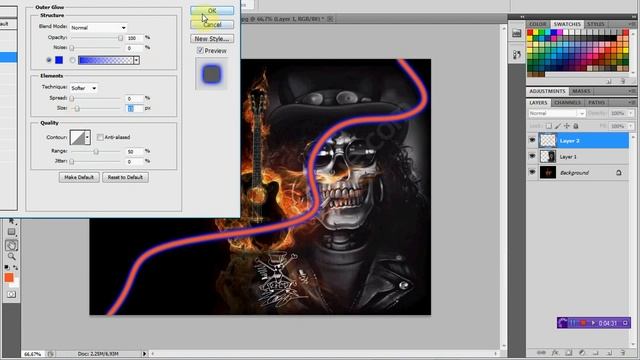Click the Size value field
Viewport: 640px width, 360px height.
coord(134,109)
